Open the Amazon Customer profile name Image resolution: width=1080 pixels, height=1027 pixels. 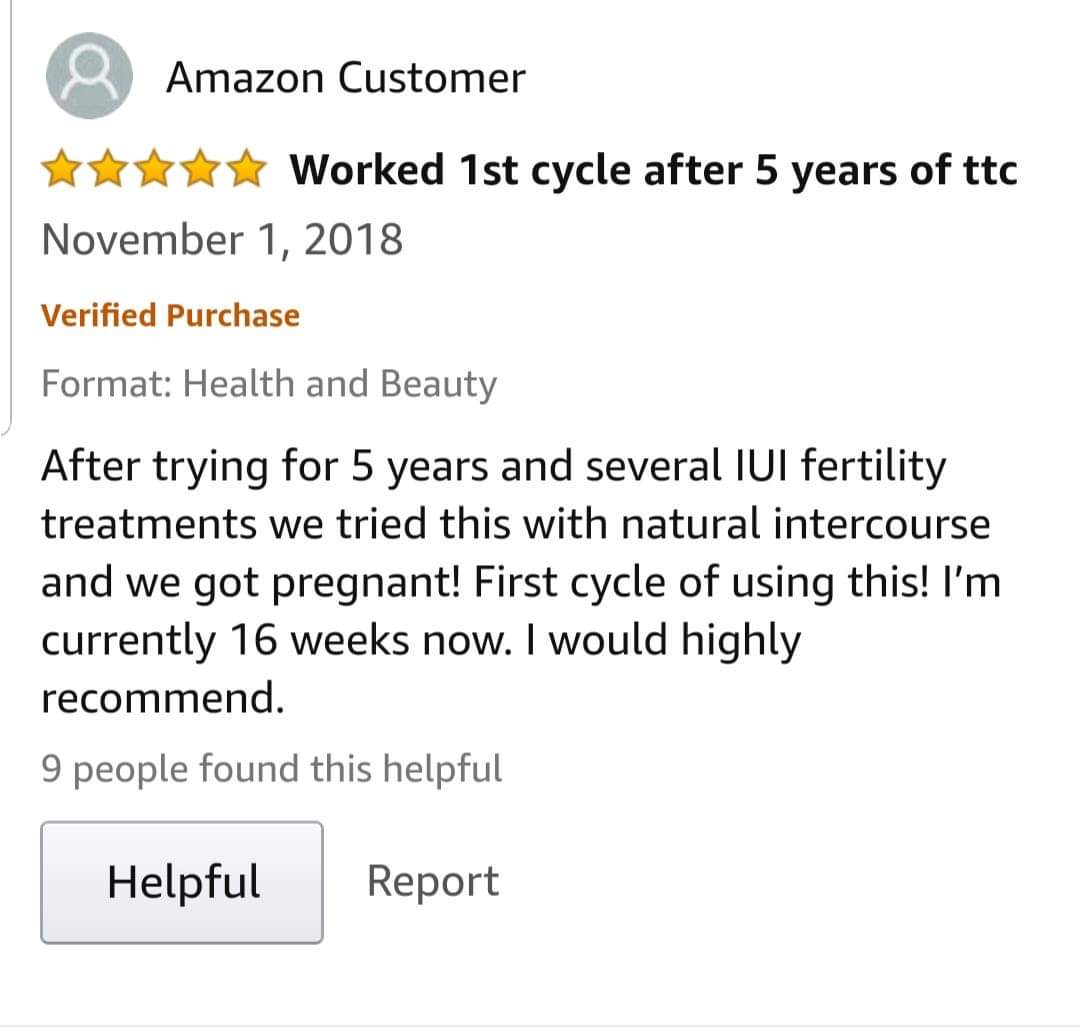[x=345, y=78]
